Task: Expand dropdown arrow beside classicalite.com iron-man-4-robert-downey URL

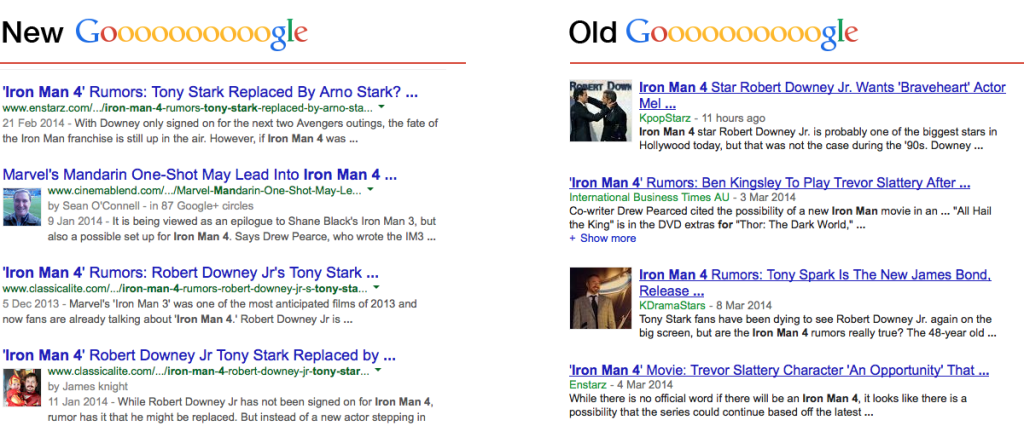Action: pyautogui.click(x=377, y=370)
